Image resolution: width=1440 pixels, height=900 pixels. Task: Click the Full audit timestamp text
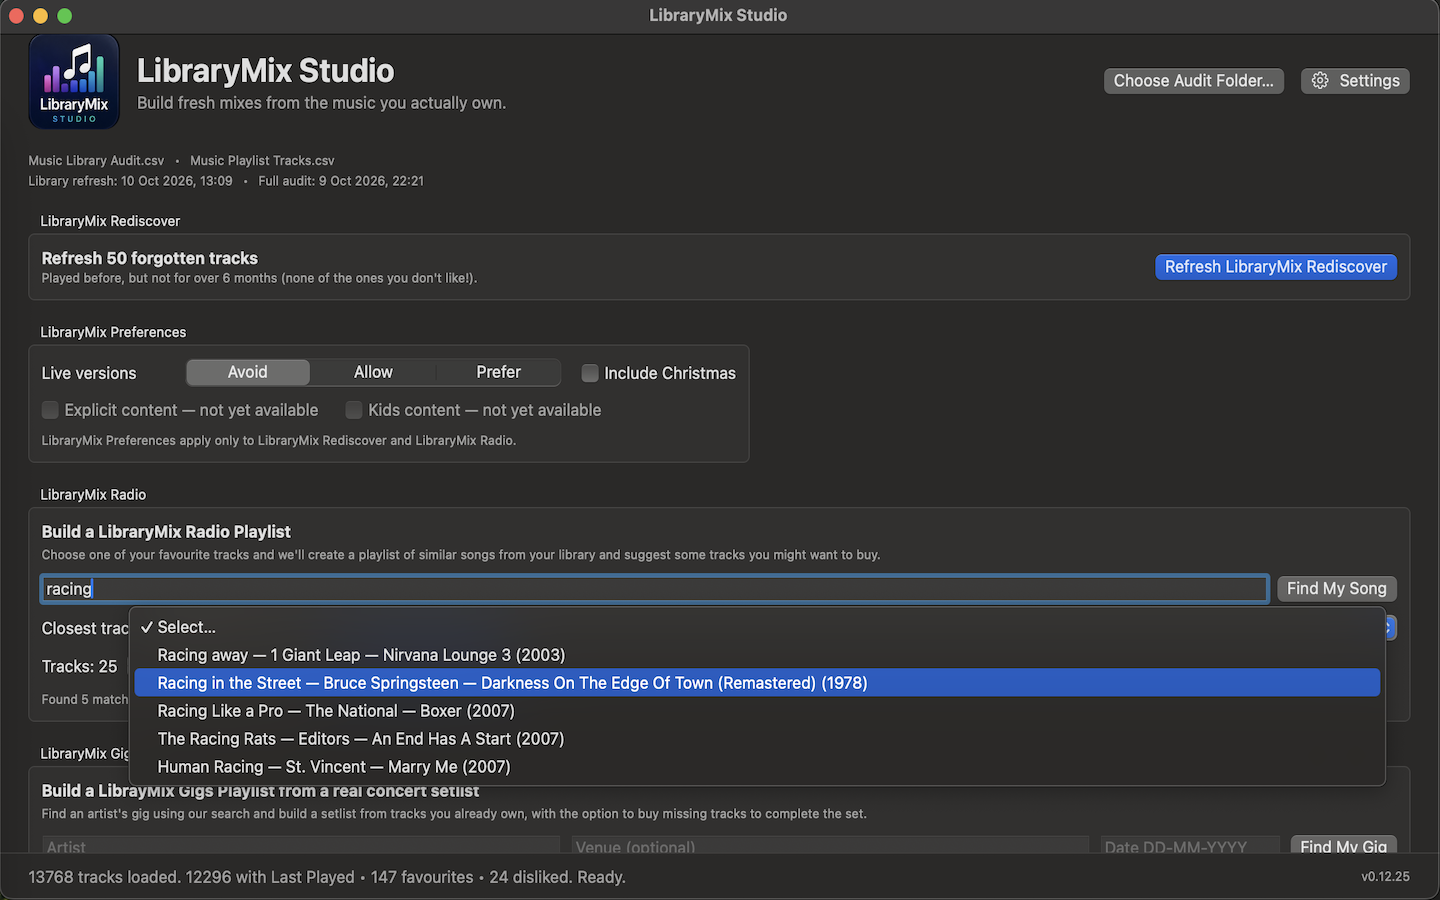click(341, 181)
